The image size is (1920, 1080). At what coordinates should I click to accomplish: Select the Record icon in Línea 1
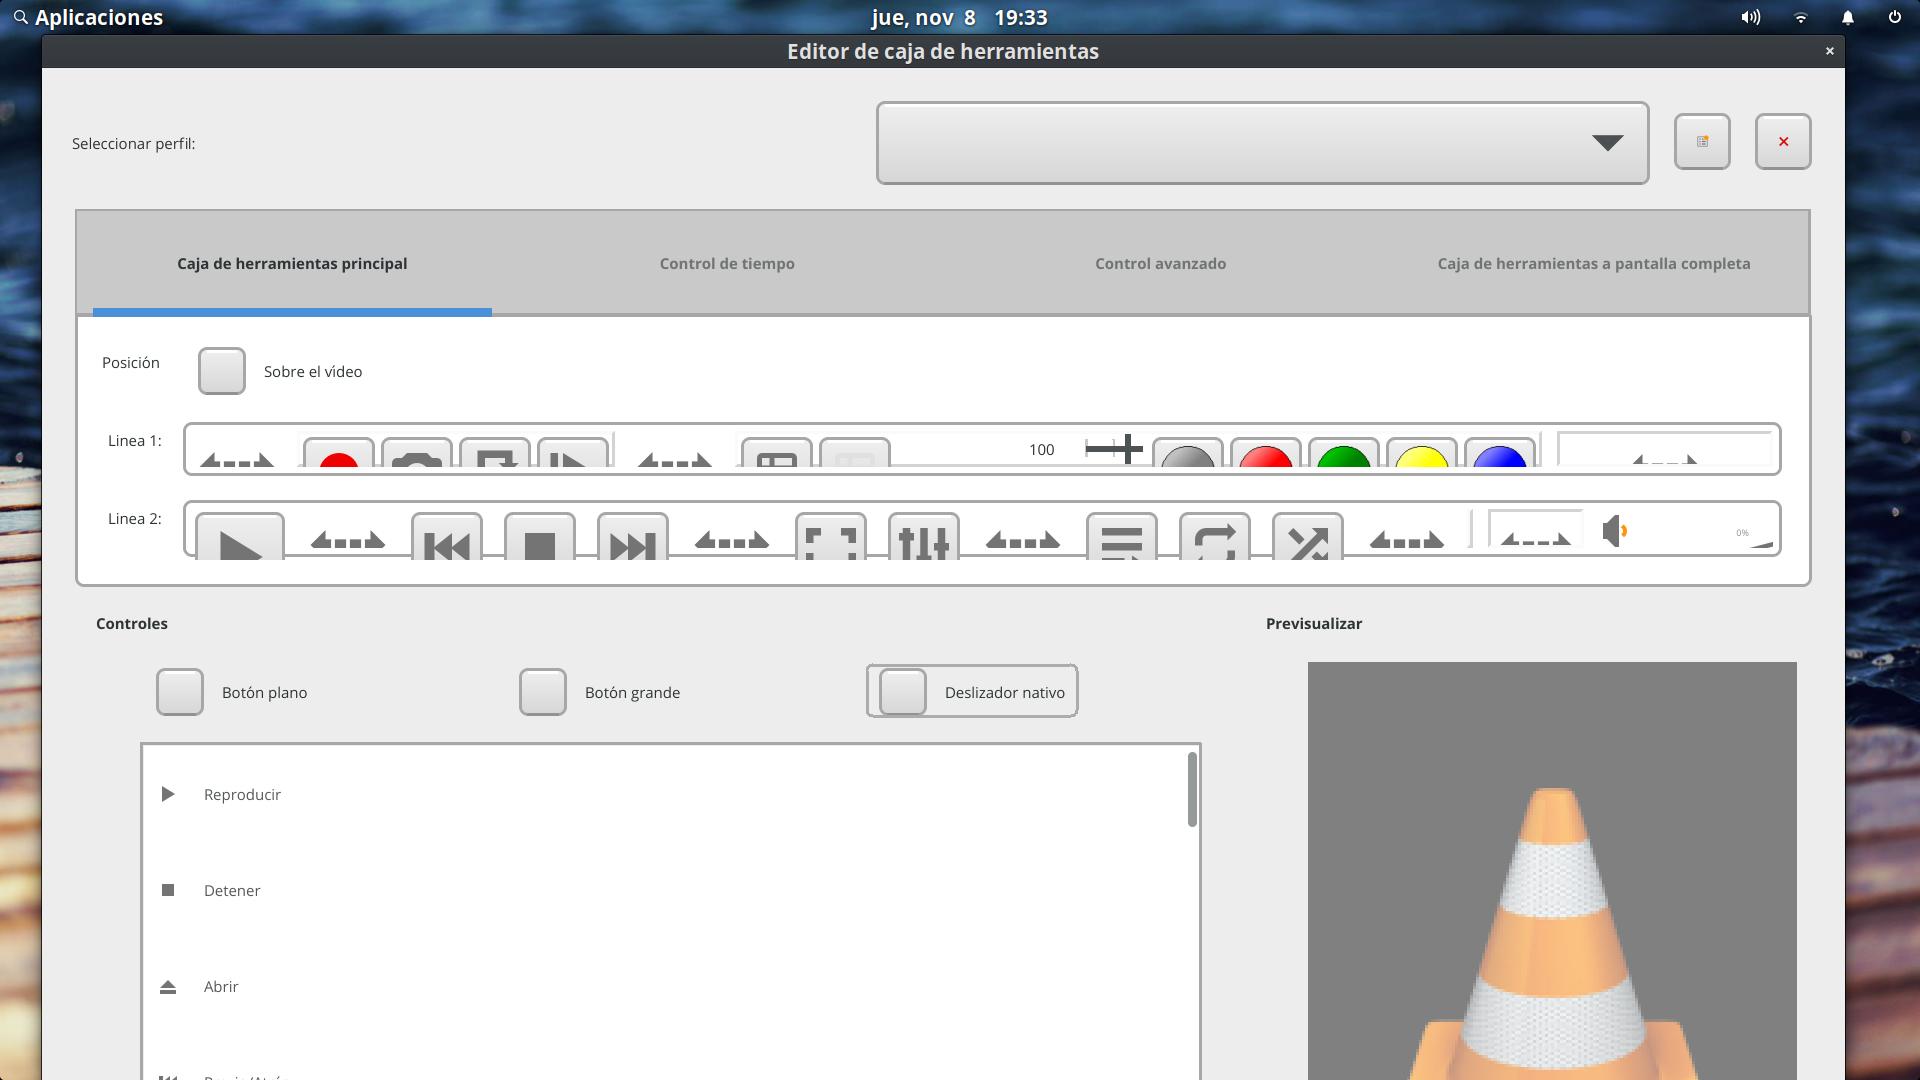tap(338, 458)
